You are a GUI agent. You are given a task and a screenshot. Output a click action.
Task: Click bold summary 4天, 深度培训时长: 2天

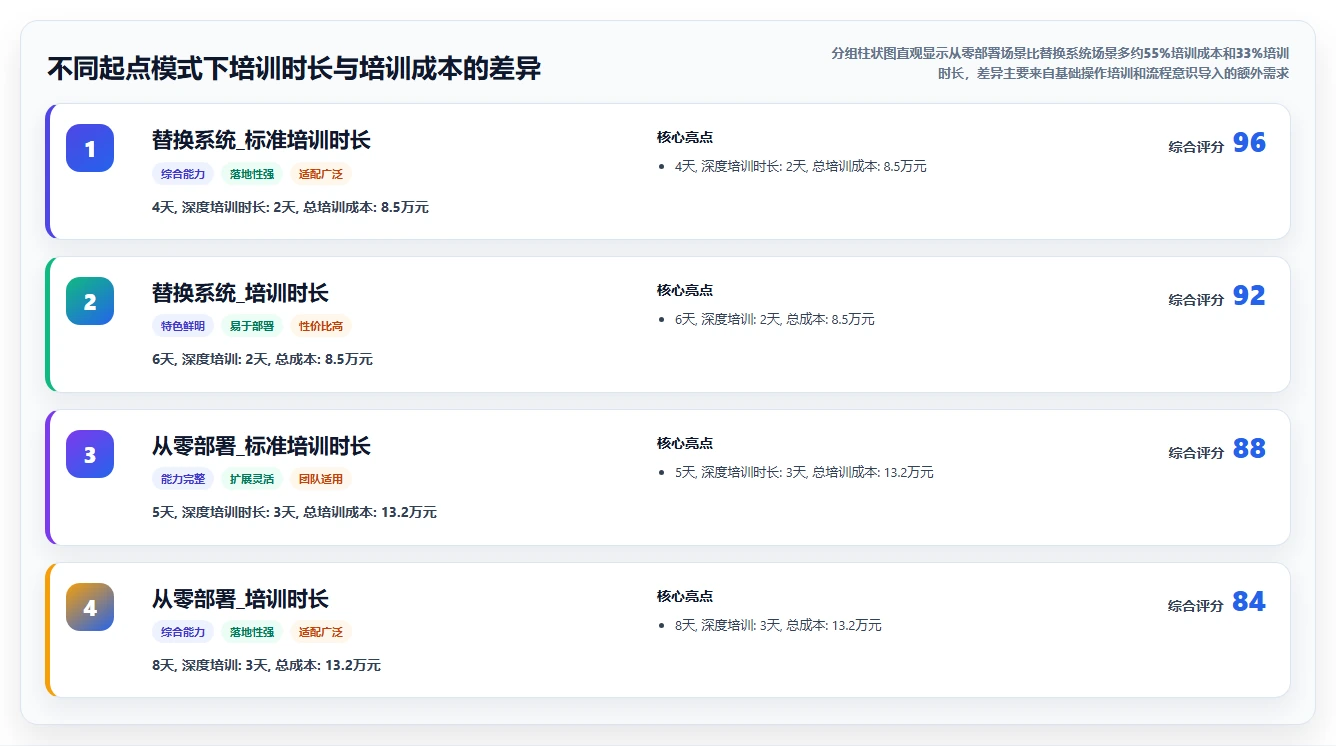click(x=290, y=207)
